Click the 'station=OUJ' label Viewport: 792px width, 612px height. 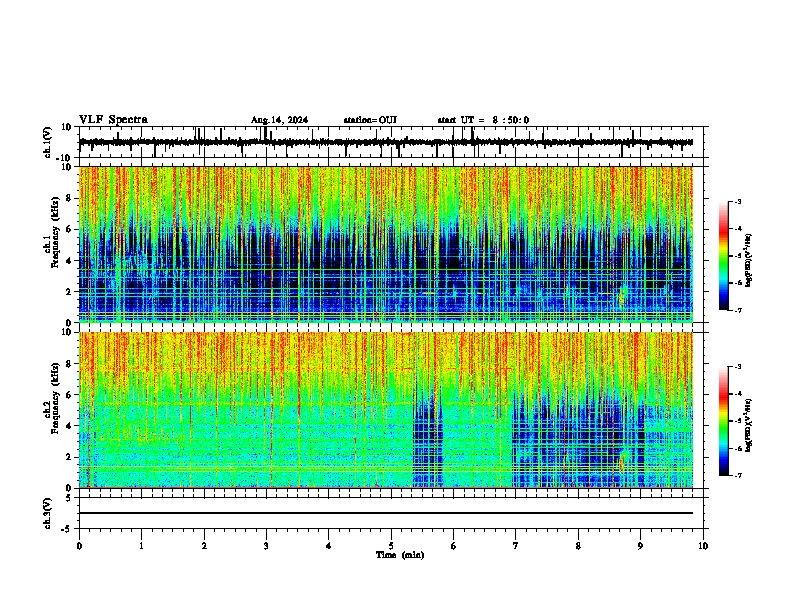[x=370, y=120]
